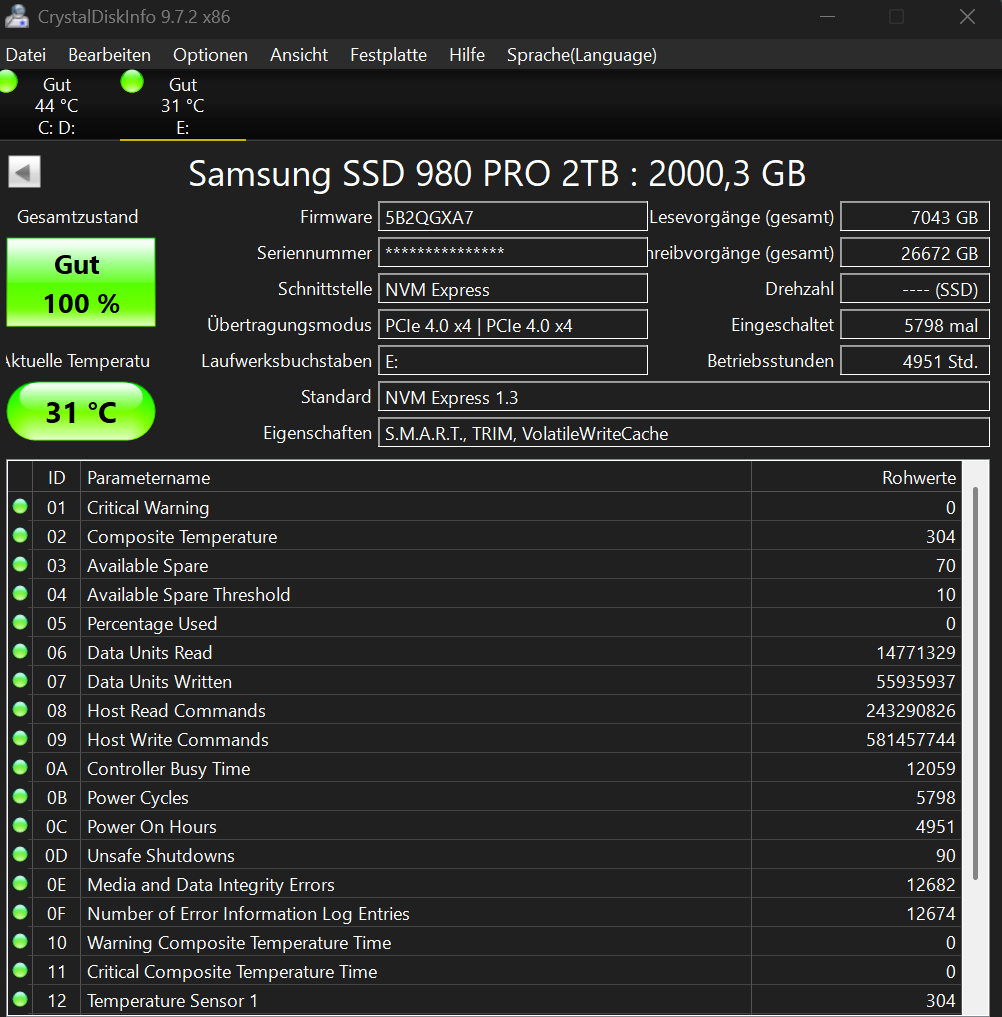Click raw value 243290826 of Host Read Commands
This screenshot has width=1002, height=1017.
(911, 711)
